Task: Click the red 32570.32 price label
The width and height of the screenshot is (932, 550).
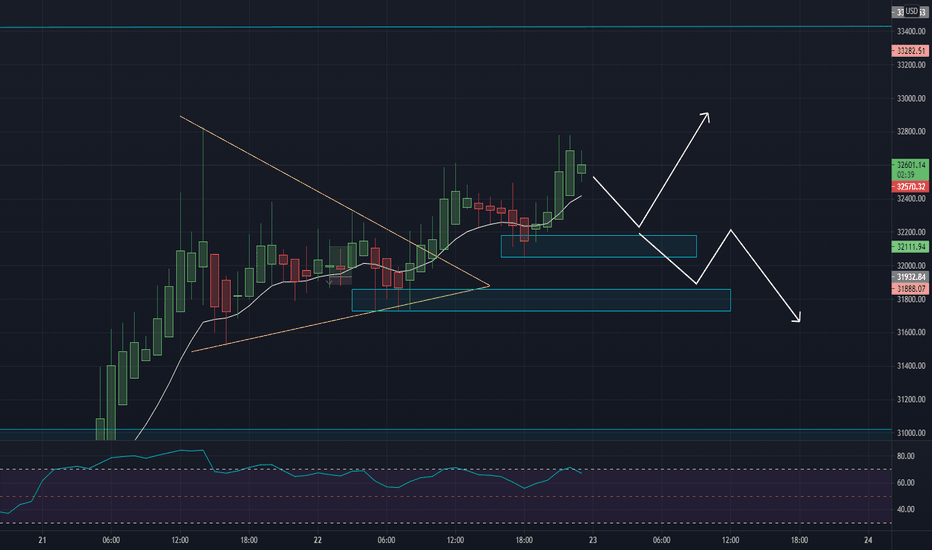Action: [x=910, y=187]
